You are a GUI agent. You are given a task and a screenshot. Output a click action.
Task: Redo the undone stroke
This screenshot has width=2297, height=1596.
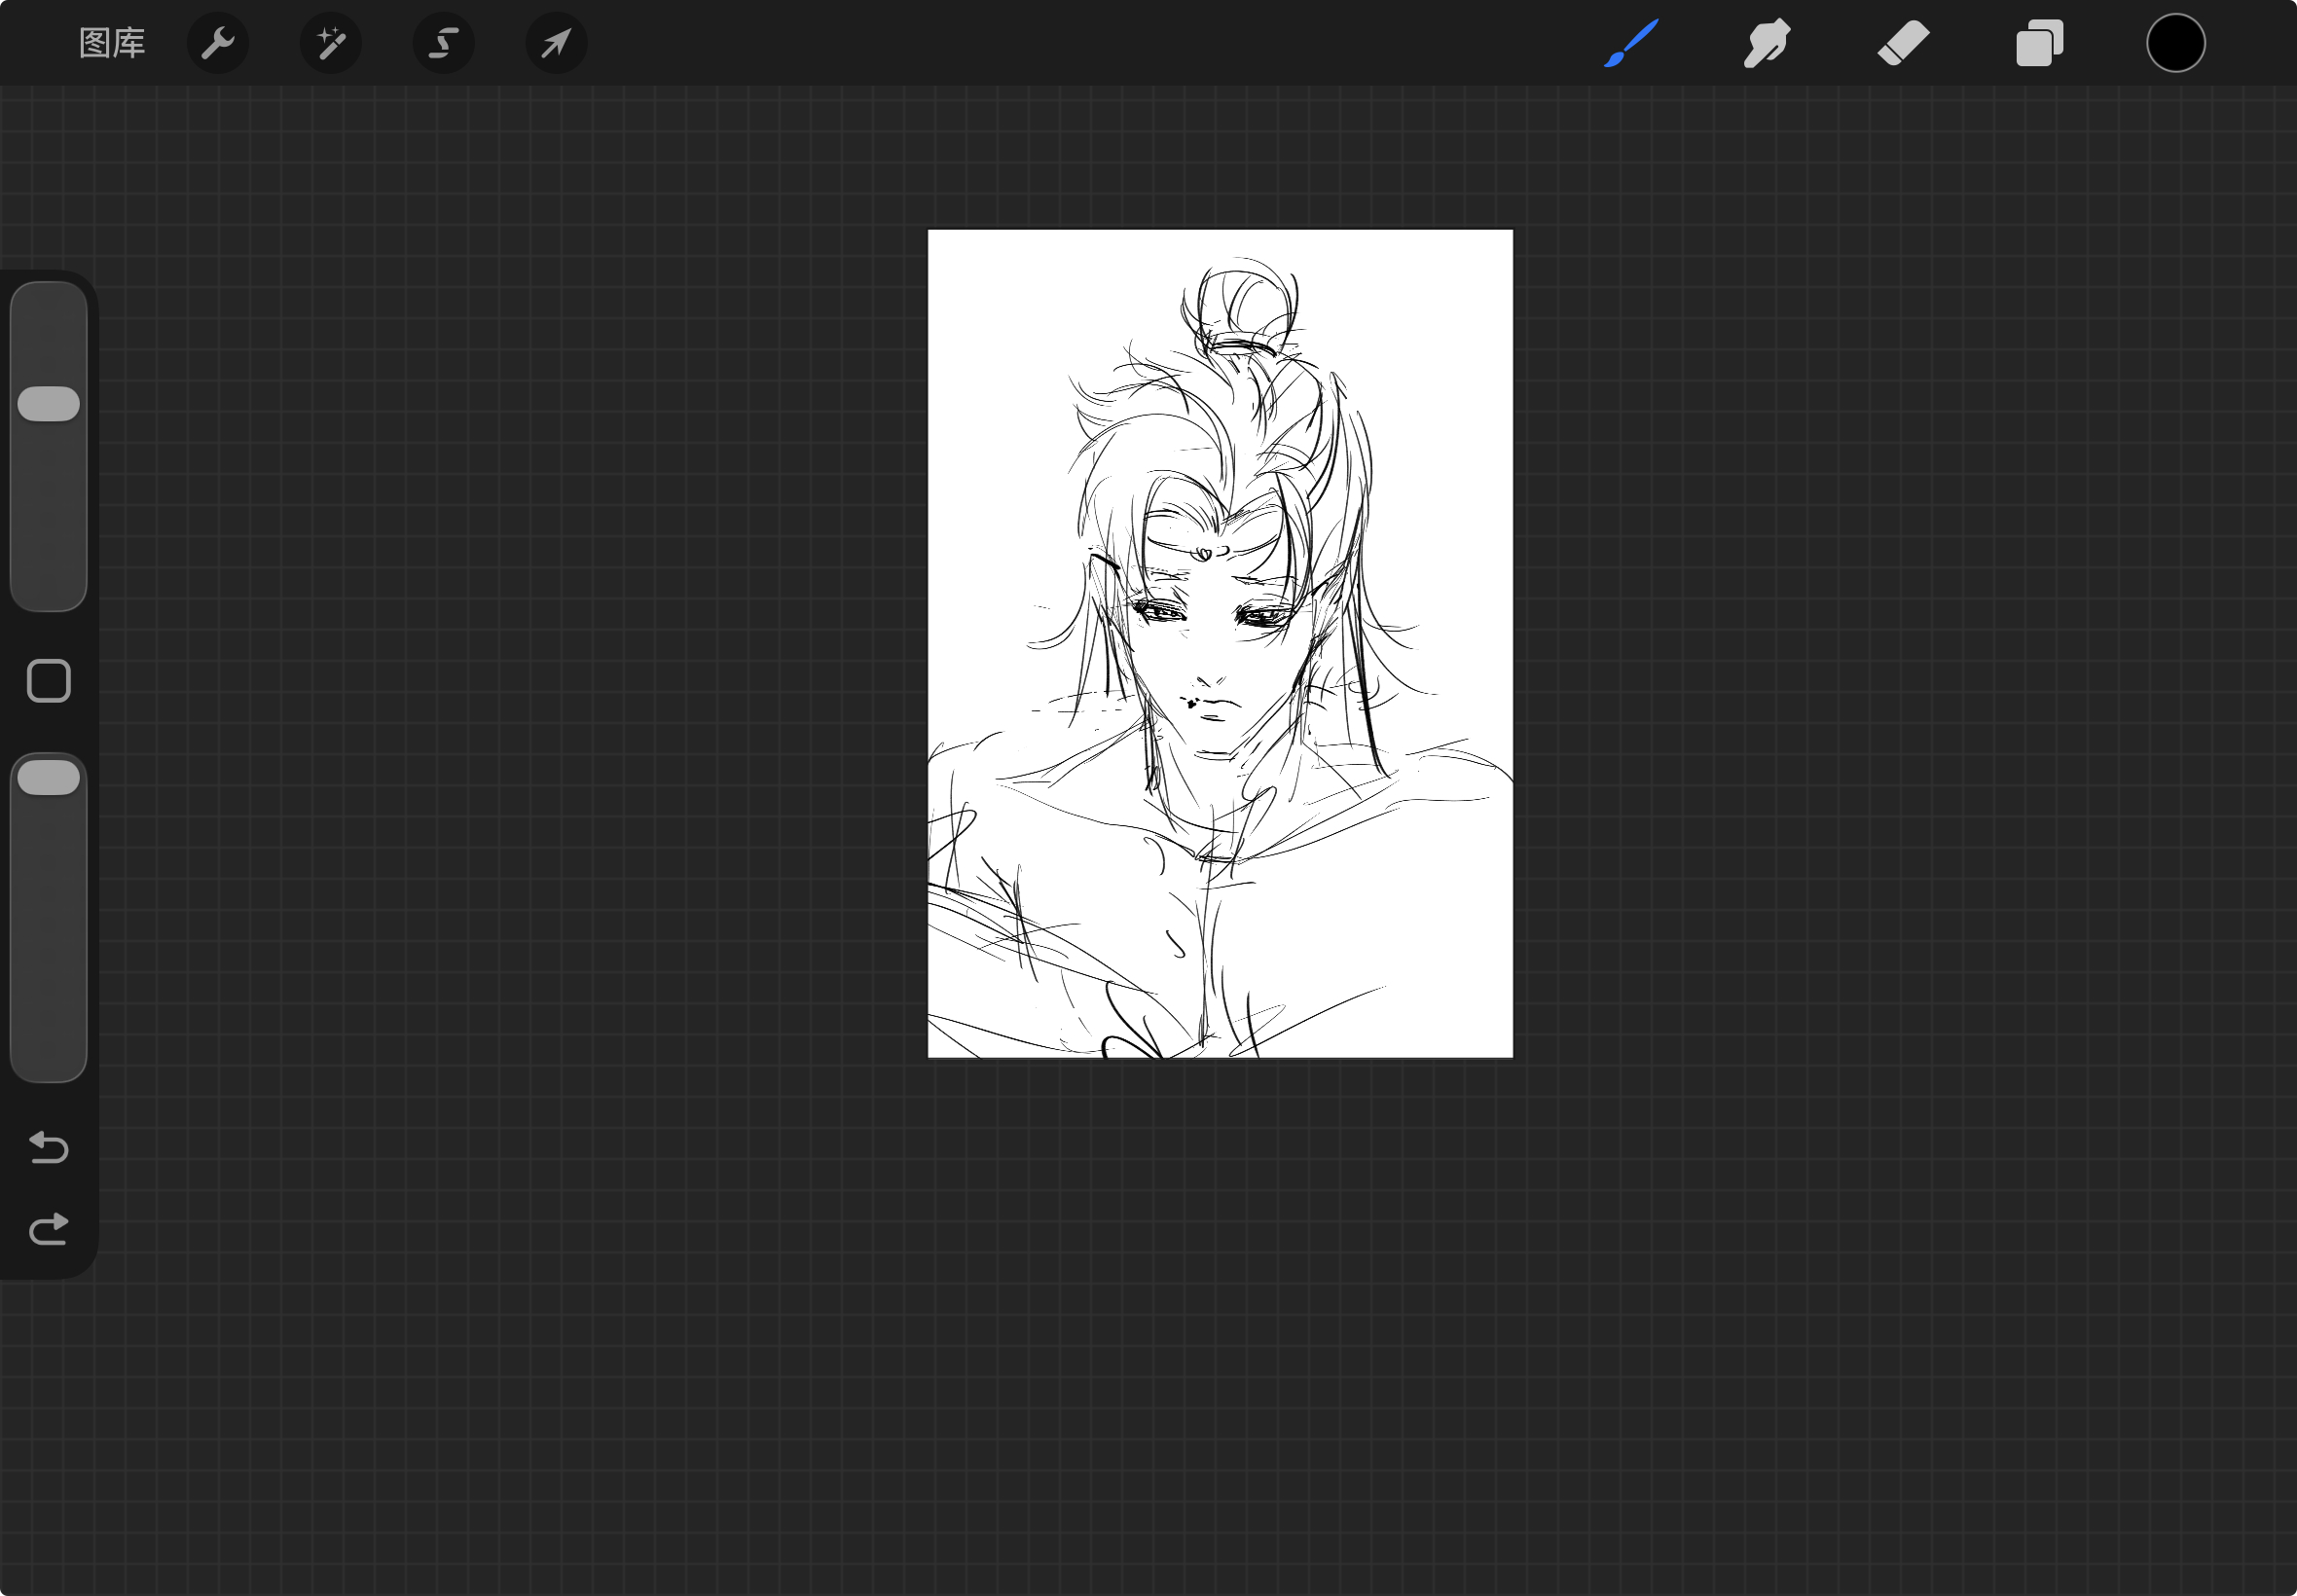(49, 1229)
